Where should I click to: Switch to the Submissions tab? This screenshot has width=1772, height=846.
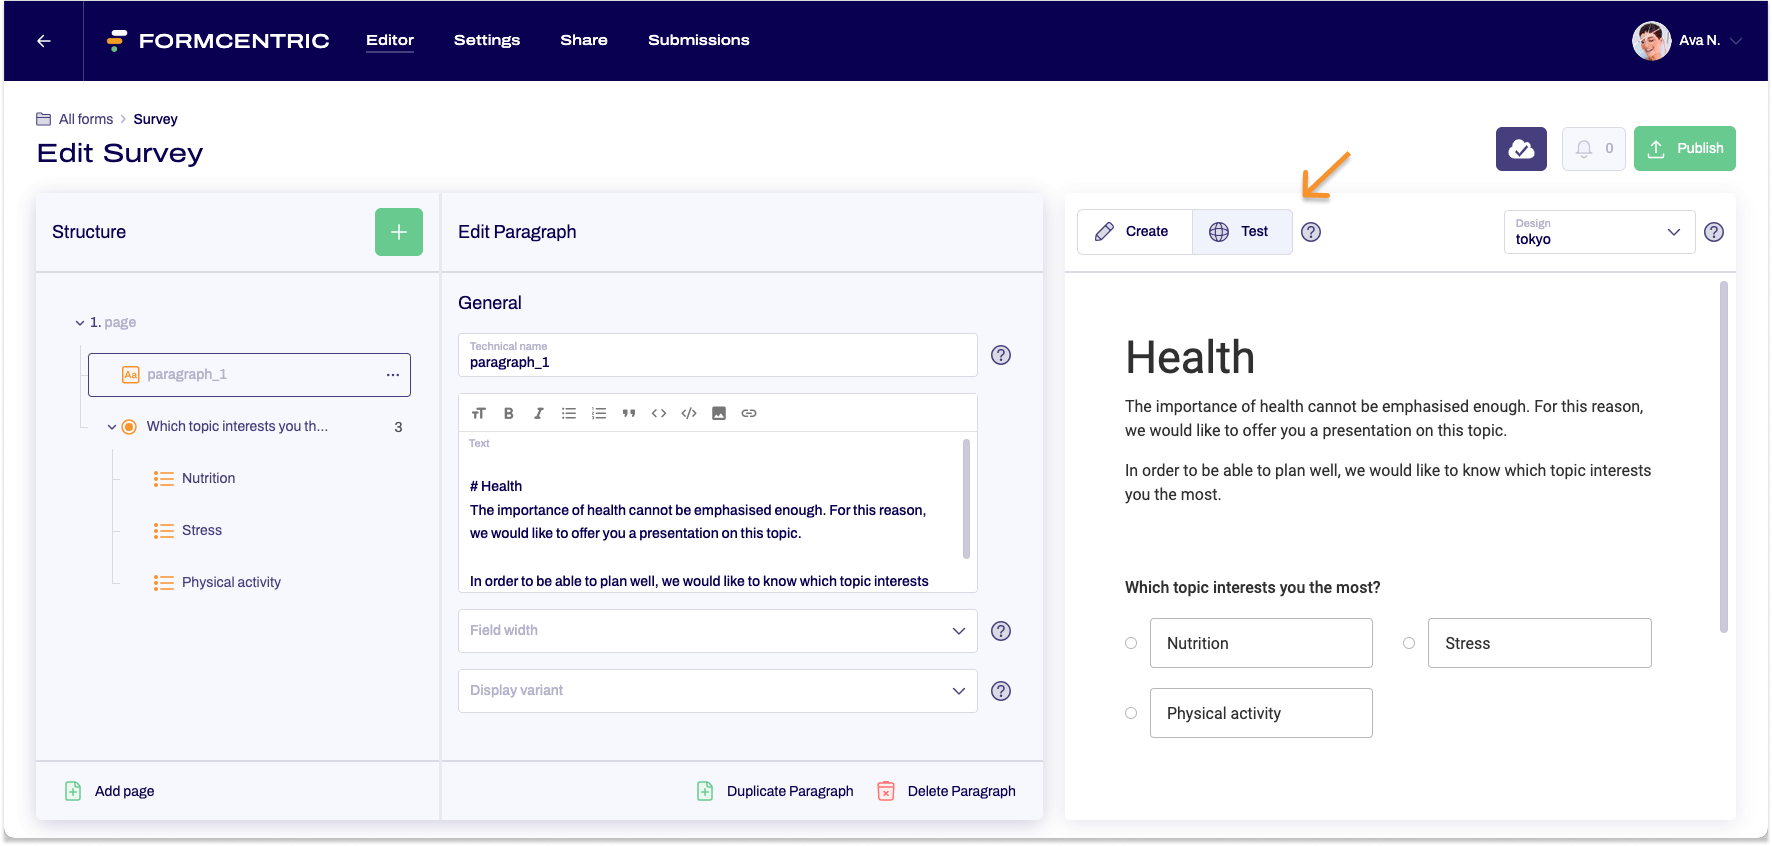click(698, 40)
